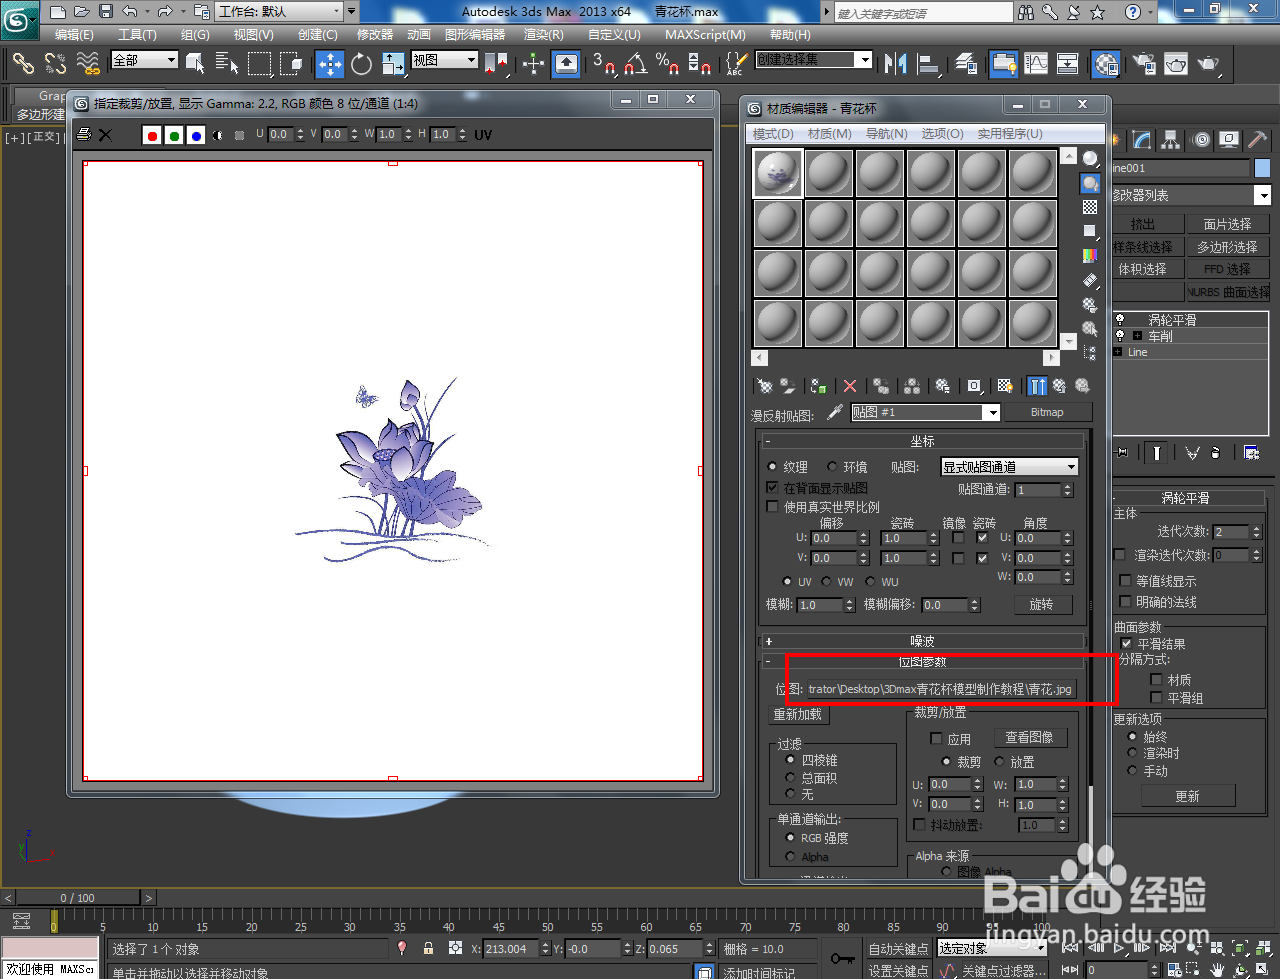
Task: Click the blue channel swatch
Action: [196, 135]
